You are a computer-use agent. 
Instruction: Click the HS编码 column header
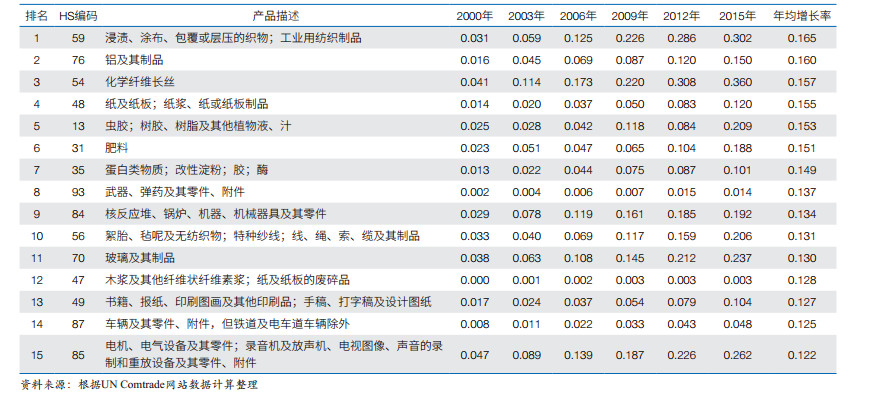click(78, 16)
